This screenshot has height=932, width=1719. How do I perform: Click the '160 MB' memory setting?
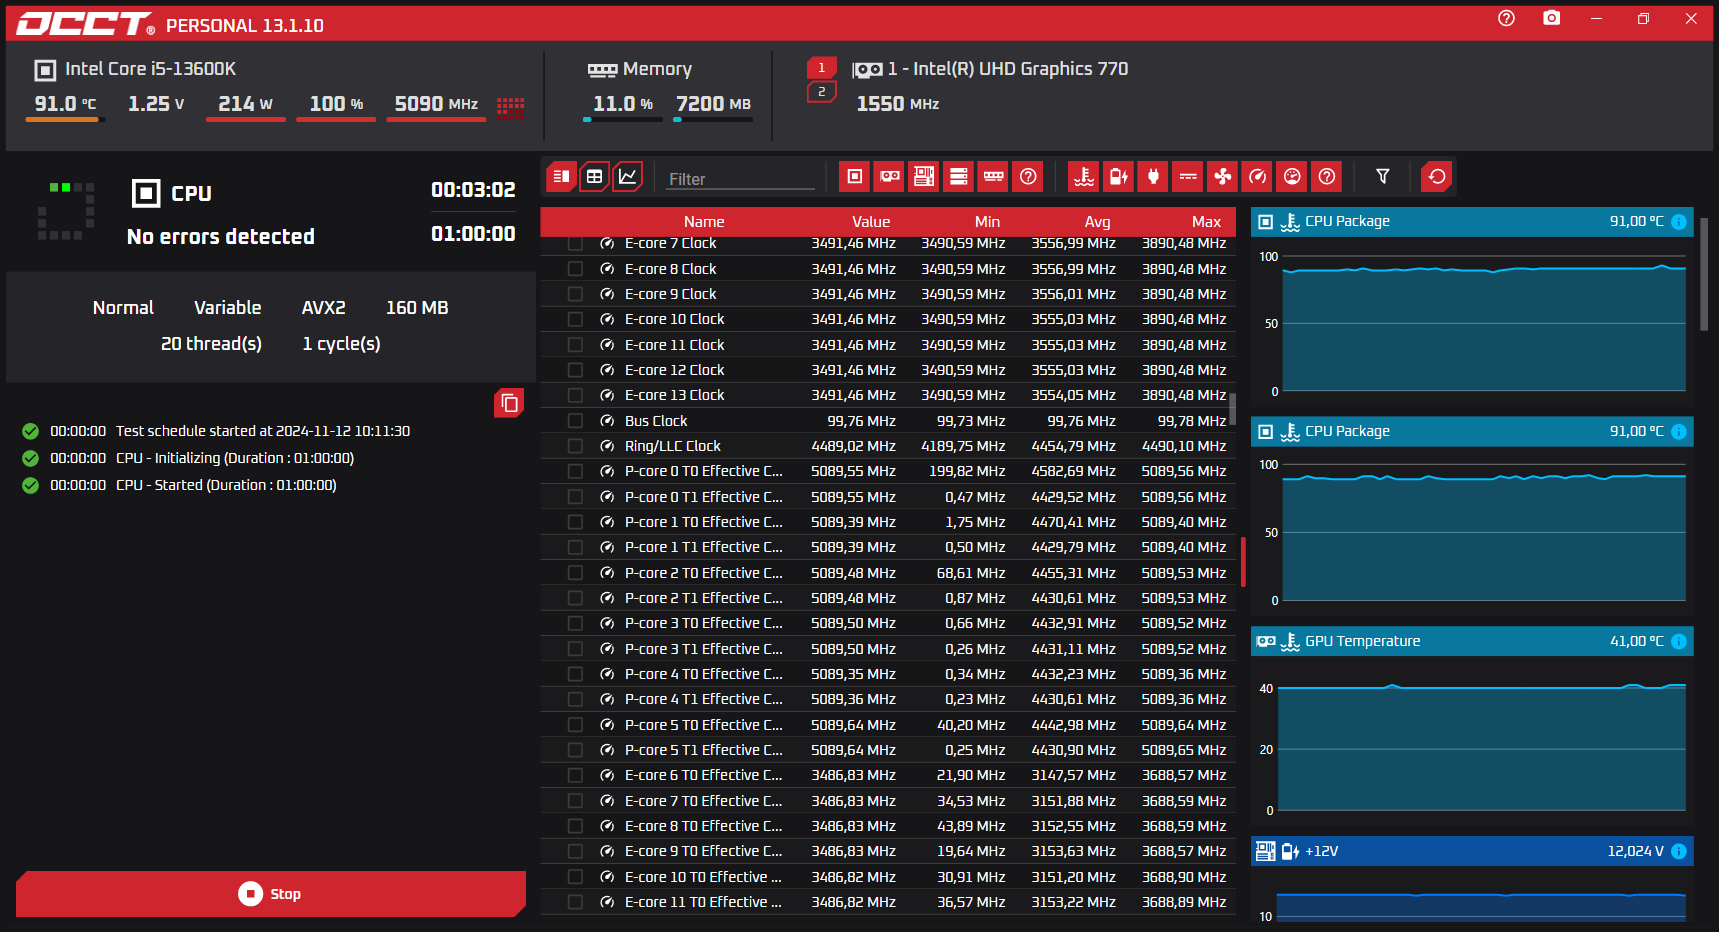417,308
